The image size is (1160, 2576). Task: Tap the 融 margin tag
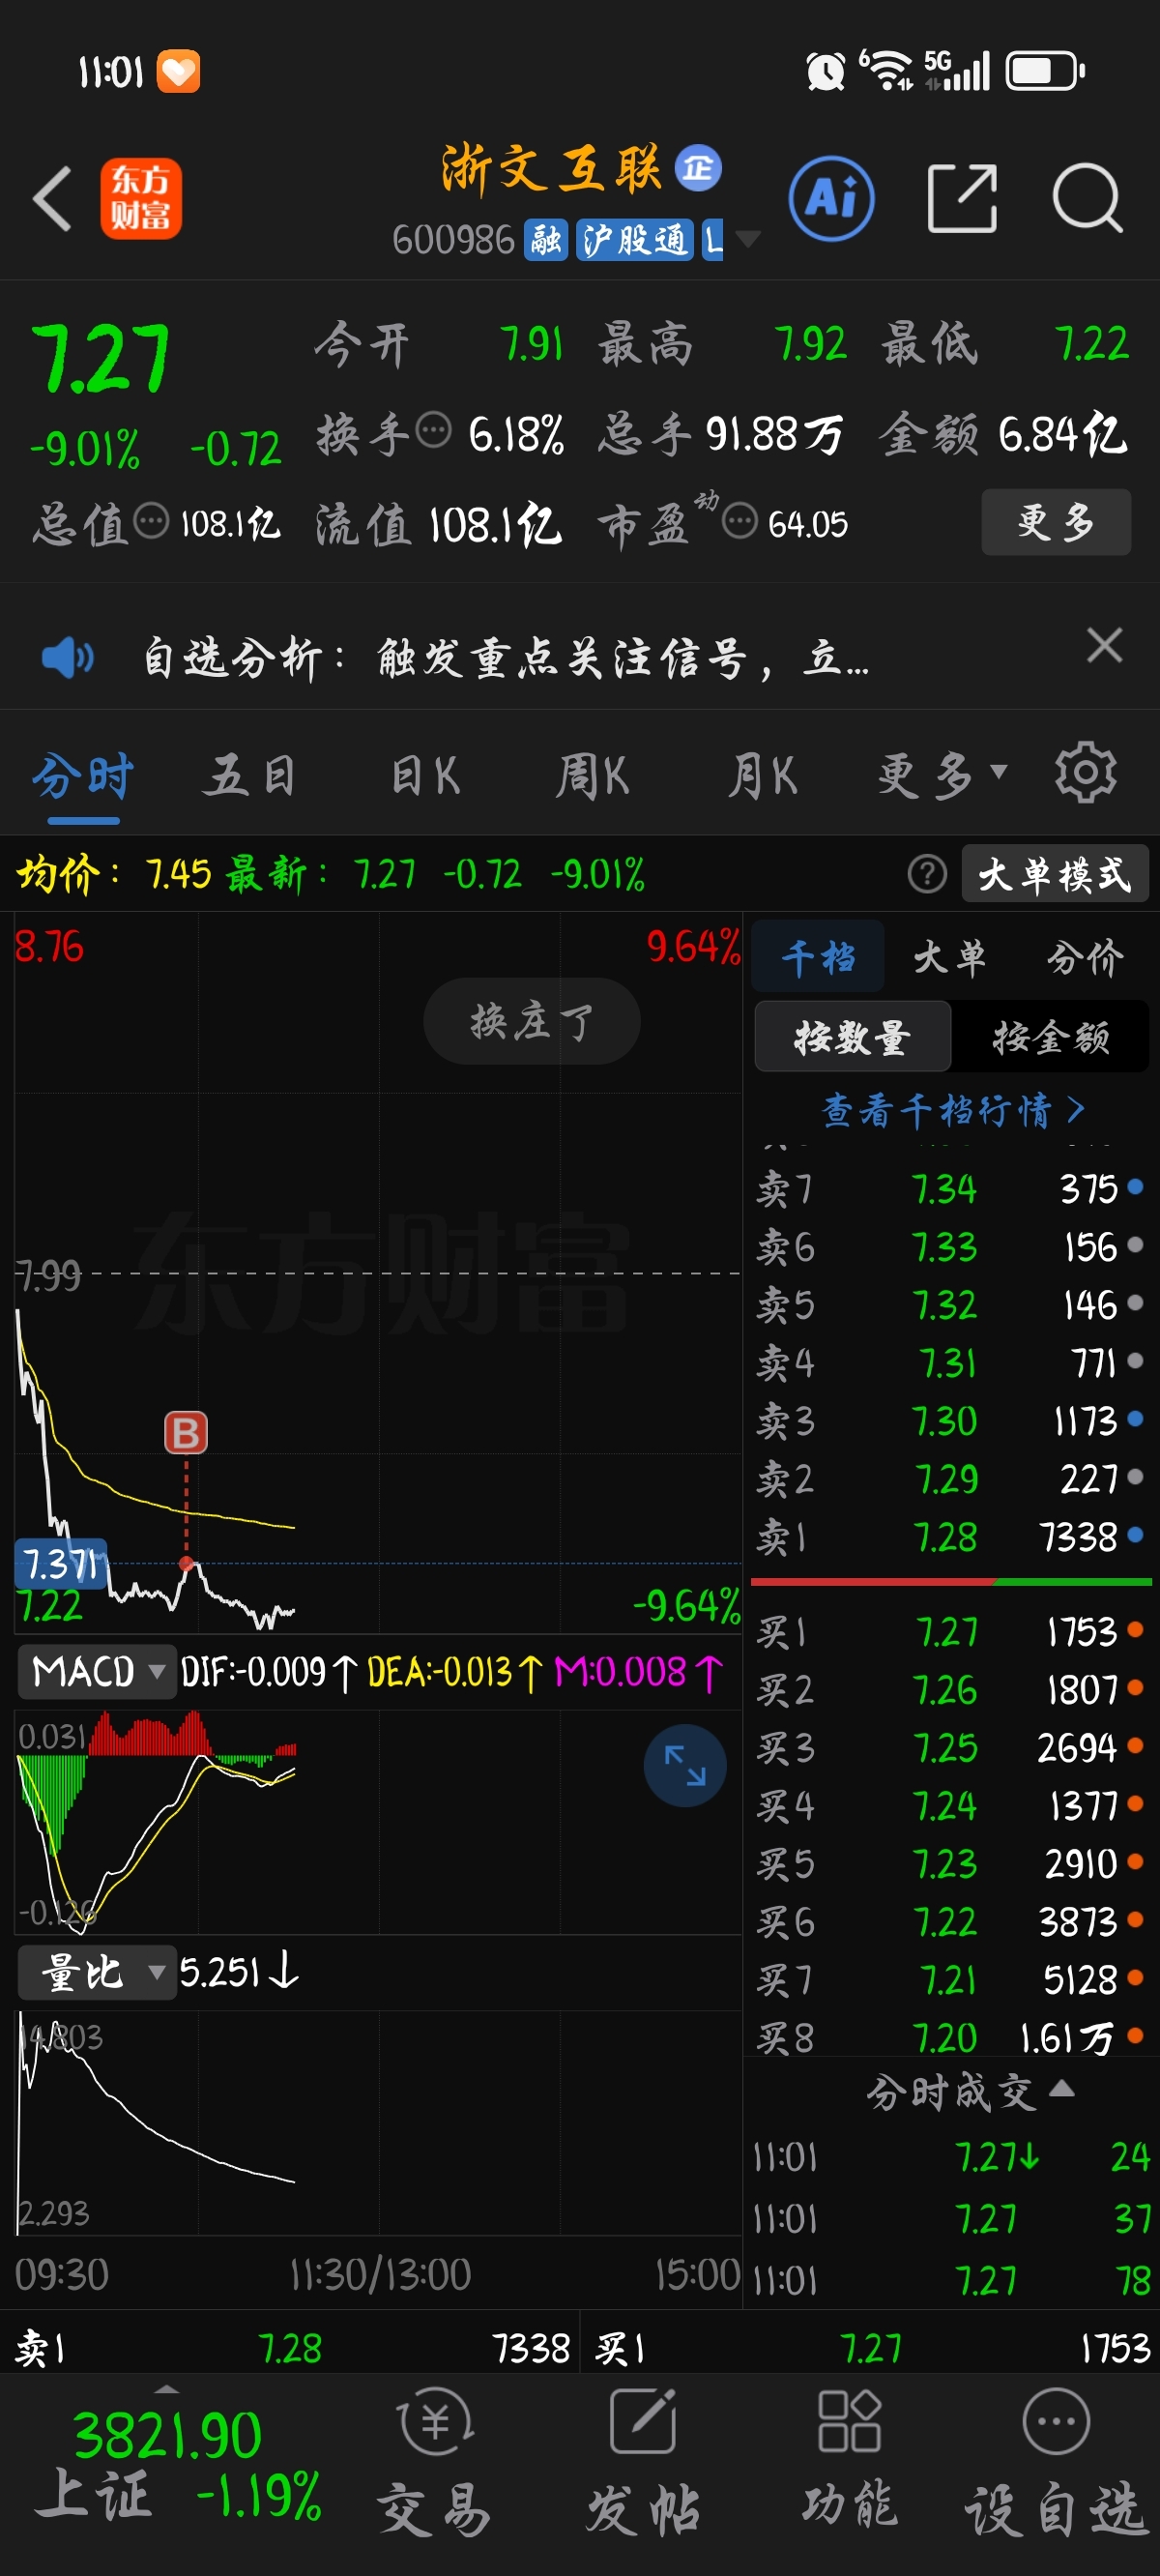click(546, 240)
